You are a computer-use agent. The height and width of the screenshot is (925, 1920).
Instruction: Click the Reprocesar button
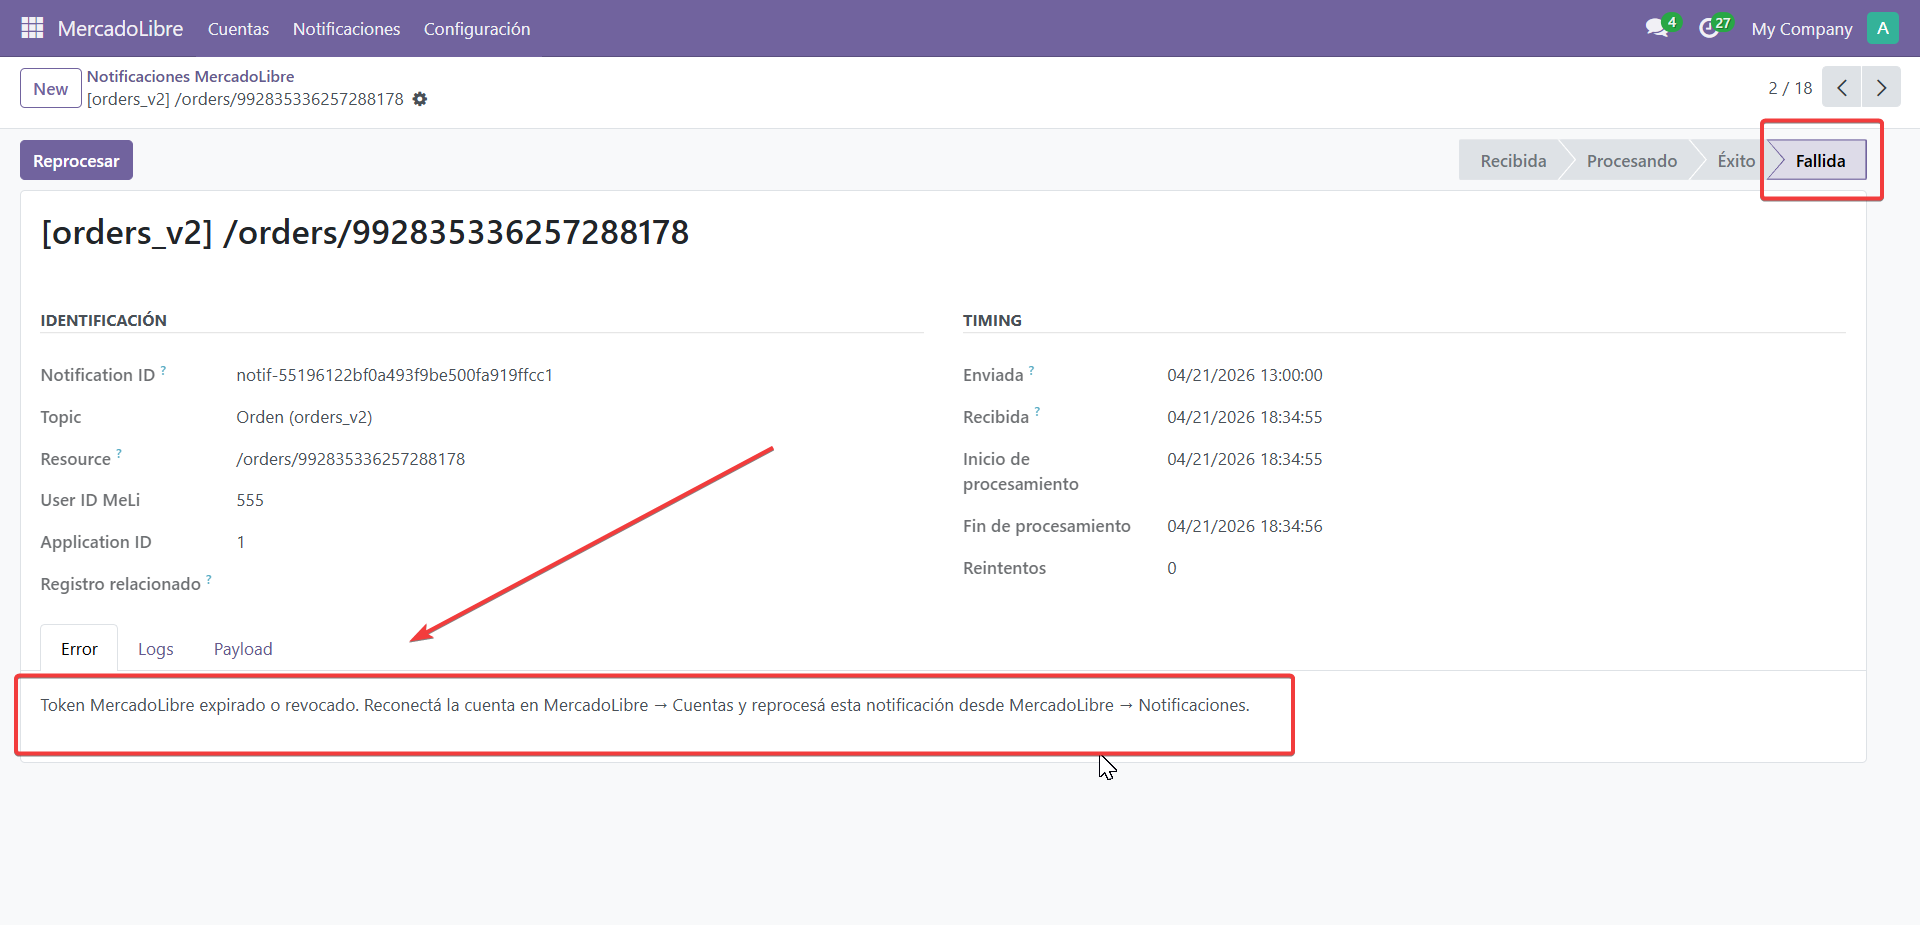click(x=76, y=160)
